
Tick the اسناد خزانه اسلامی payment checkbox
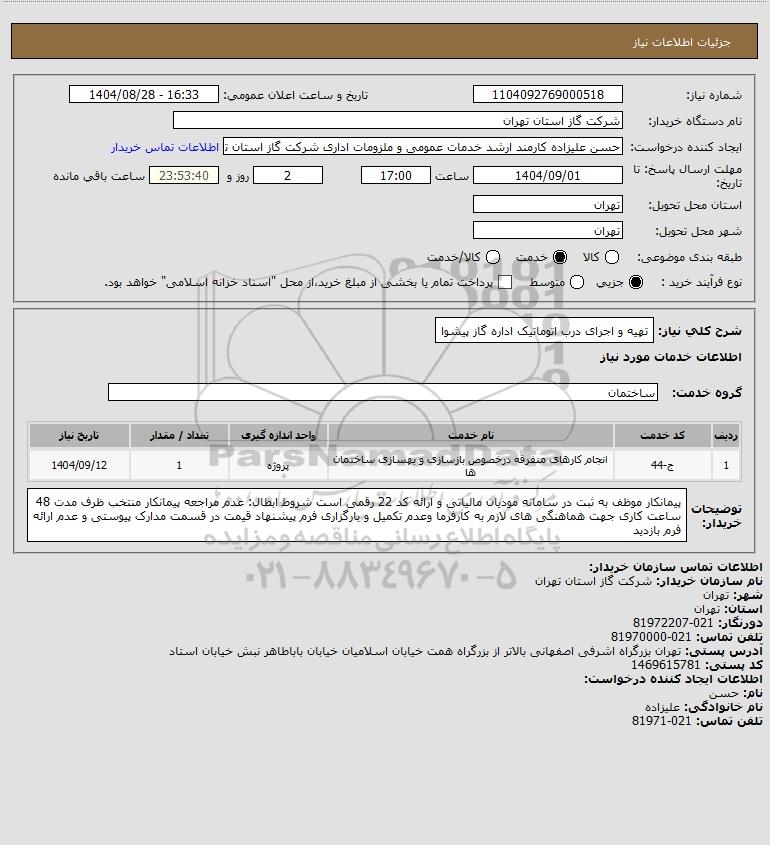[505, 282]
